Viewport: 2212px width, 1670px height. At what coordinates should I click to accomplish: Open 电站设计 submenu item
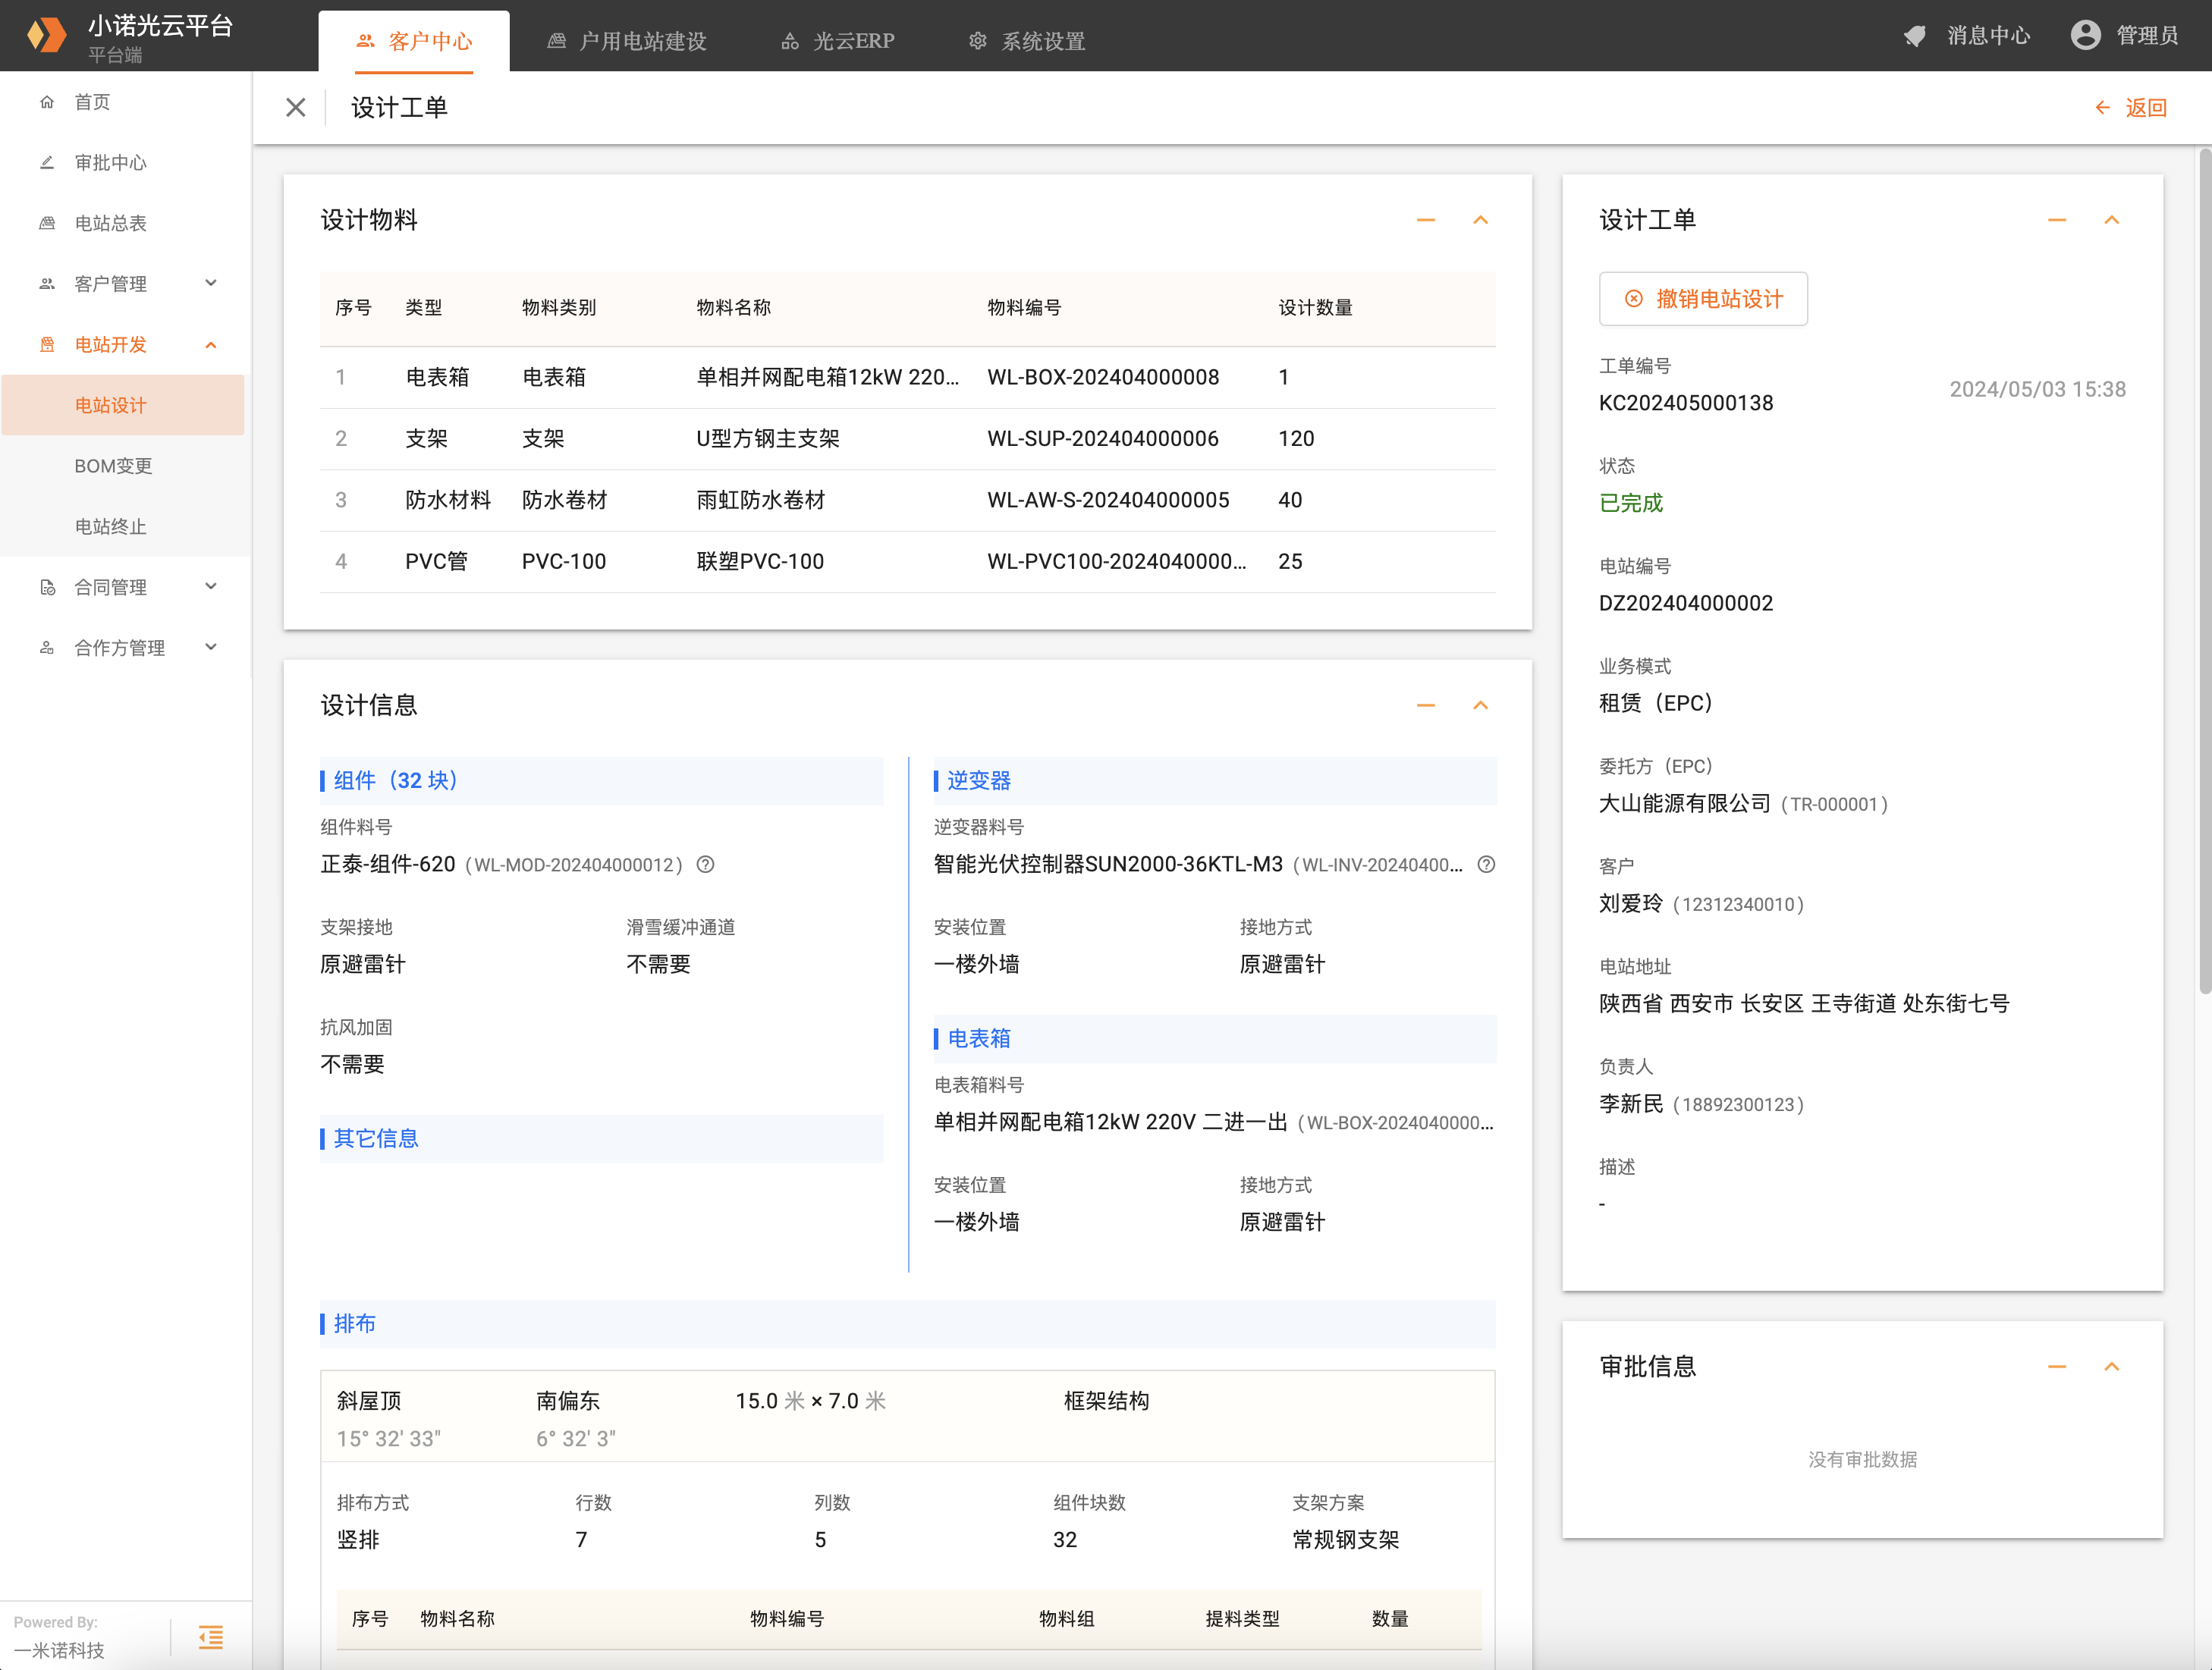pos(123,405)
